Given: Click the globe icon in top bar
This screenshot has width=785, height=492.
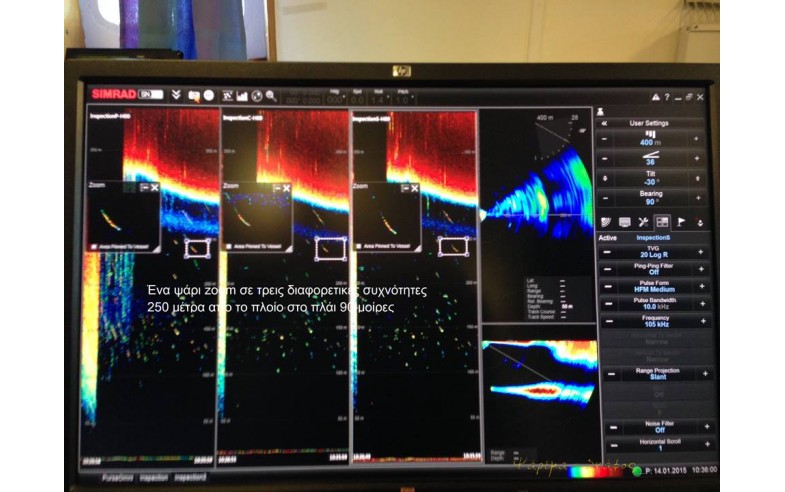Looking at the screenshot, I should (257, 96).
